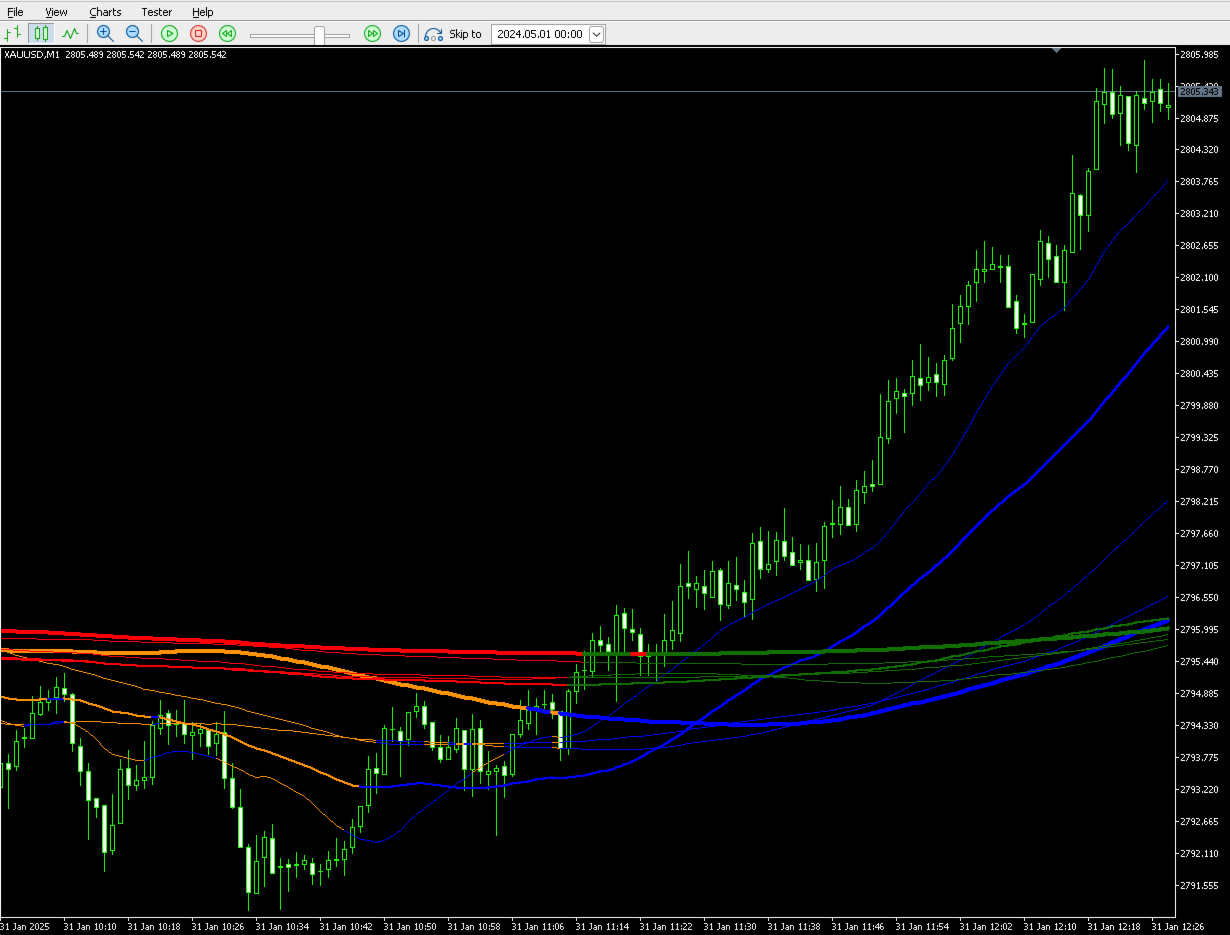1230x935 pixels.
Task: Click the current price label 2805.543
Action: pos(1200,91)
